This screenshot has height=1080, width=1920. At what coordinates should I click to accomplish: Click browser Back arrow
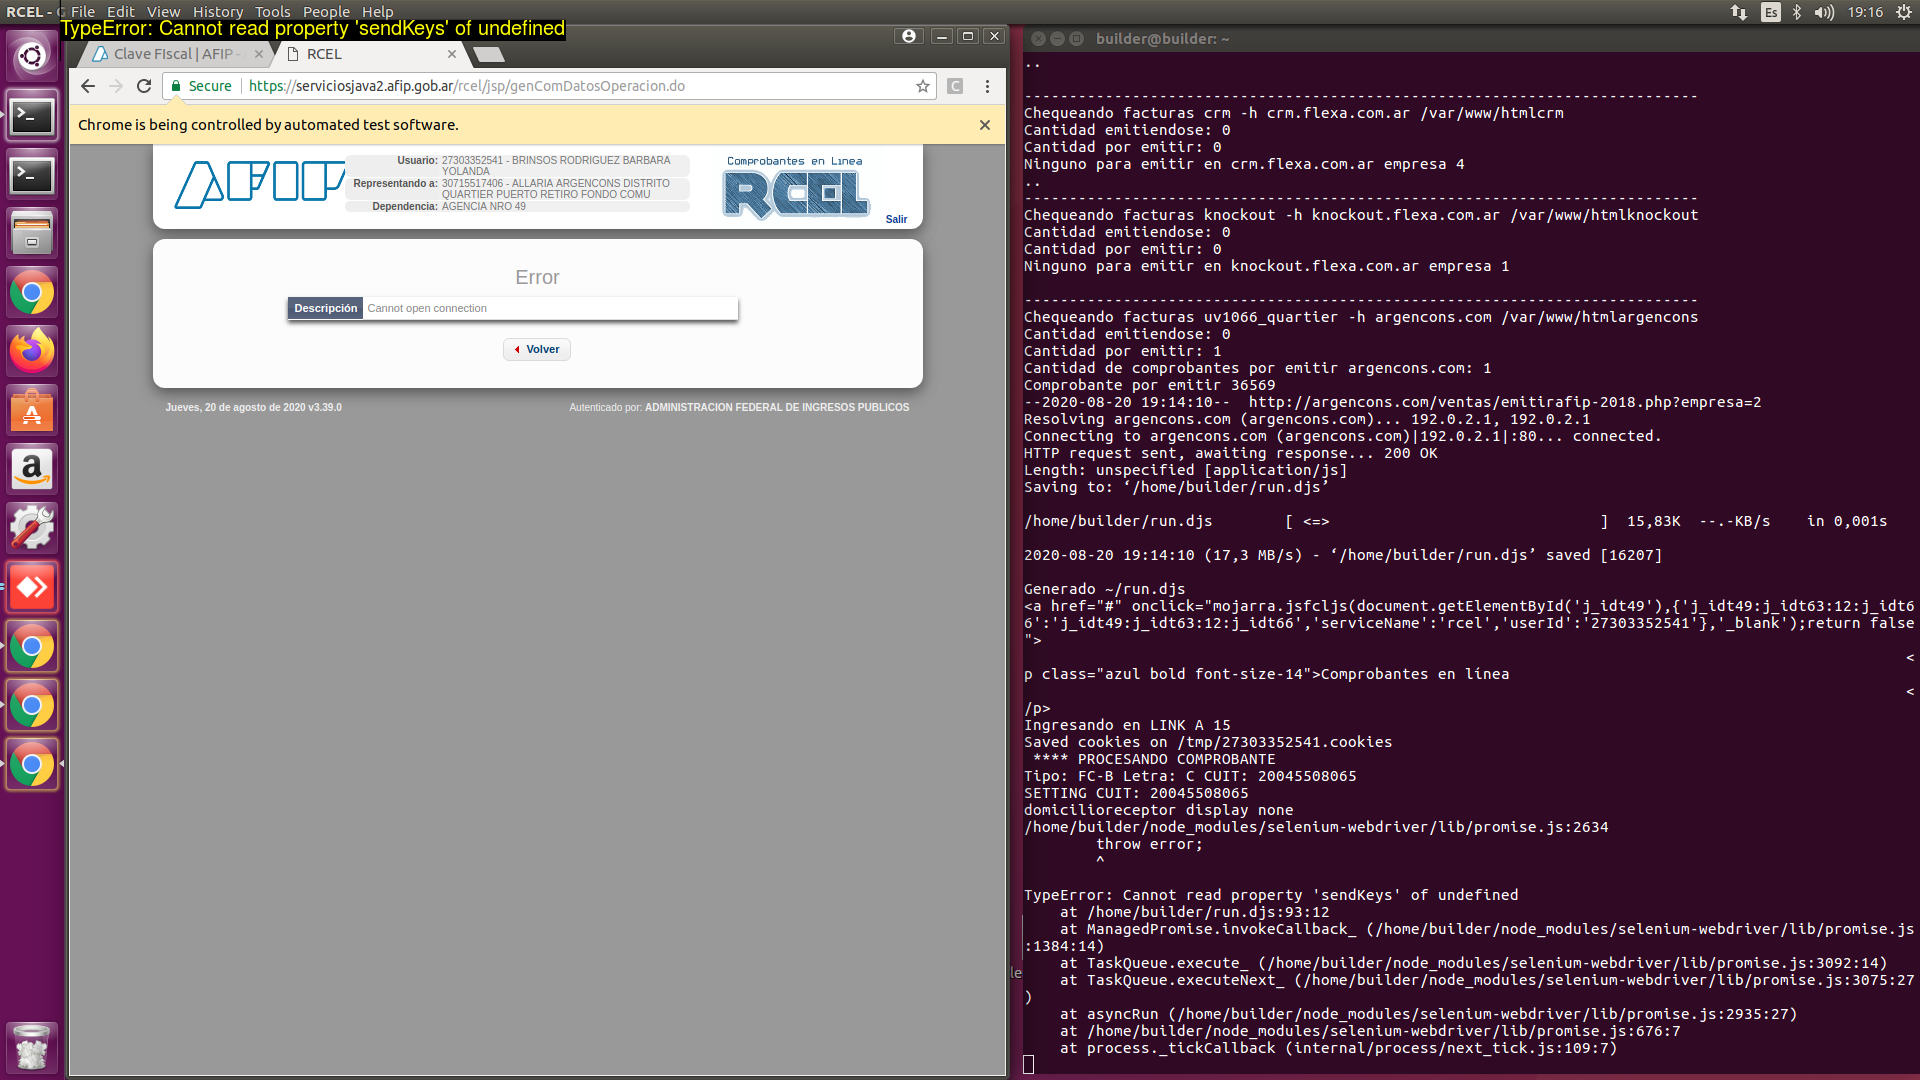[x=88, y=86]
